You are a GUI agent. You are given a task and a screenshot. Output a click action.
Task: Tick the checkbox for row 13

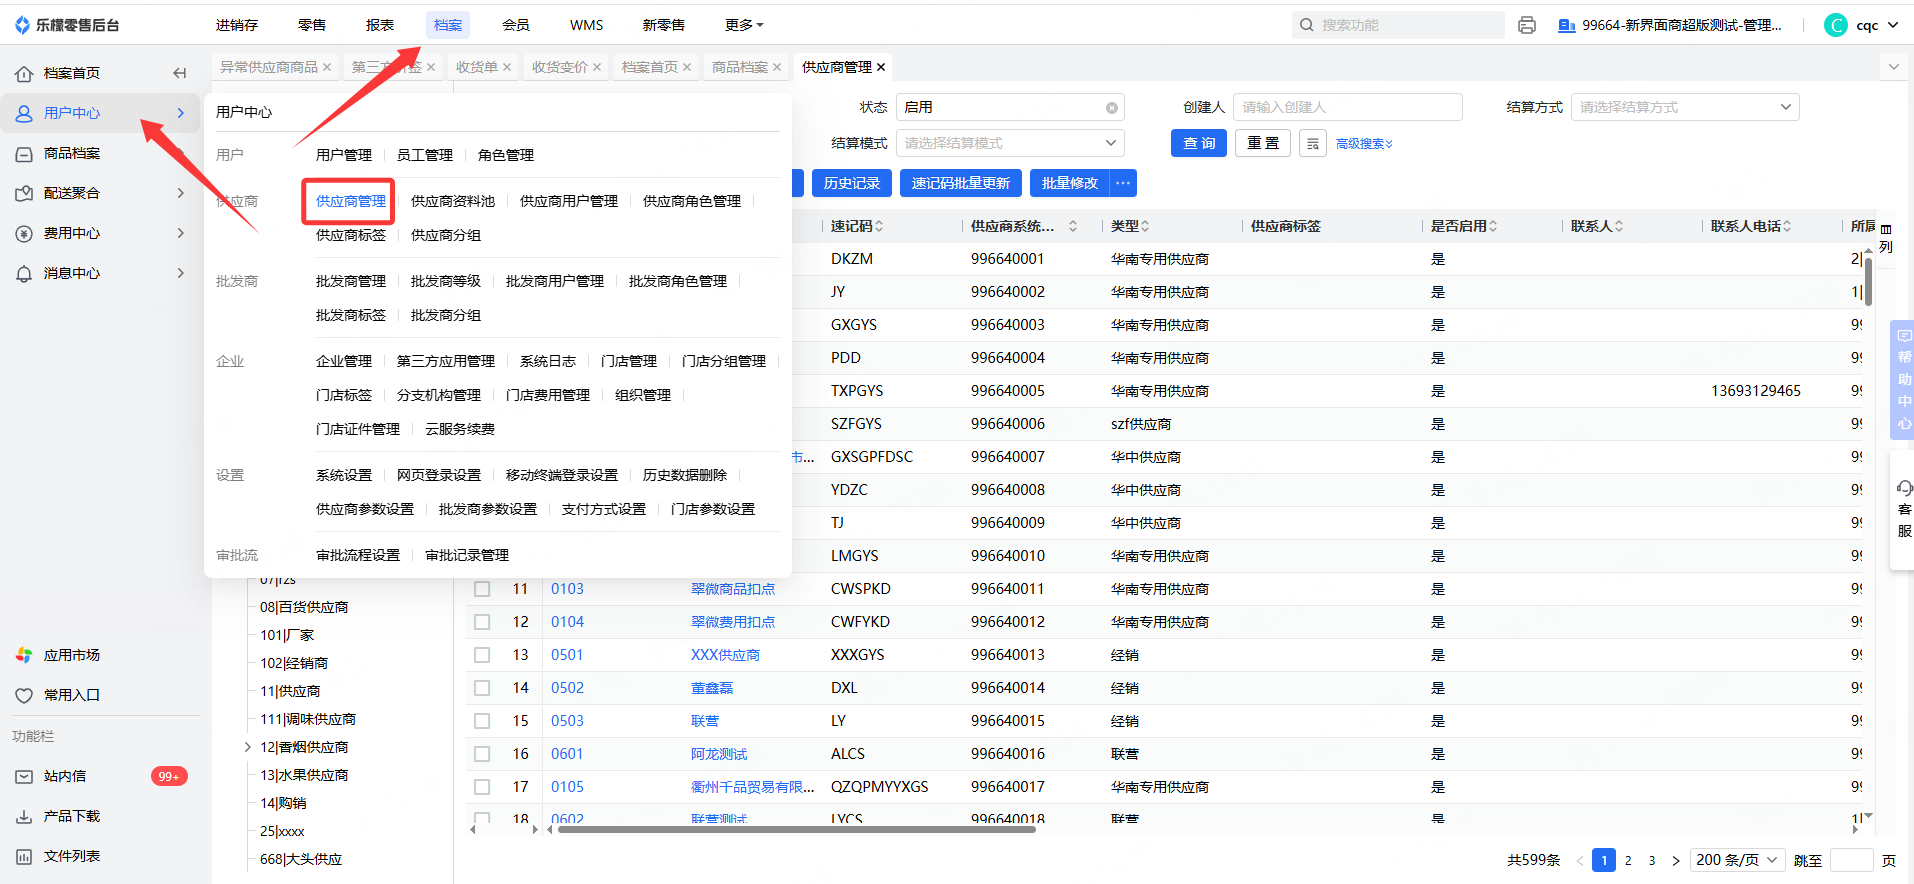482,655
